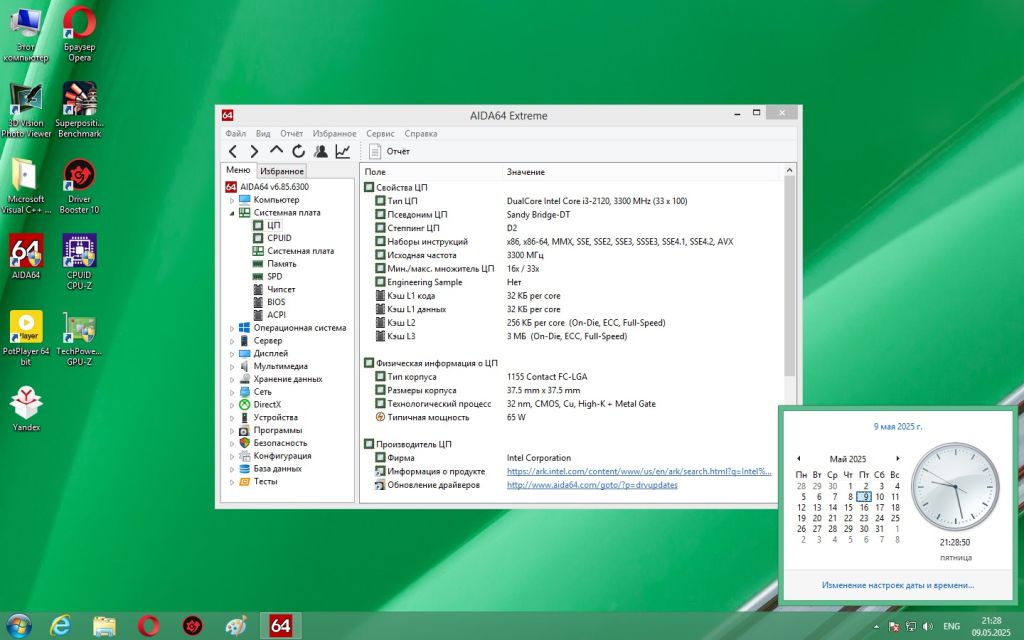Go up one level in AIDA64 toolbar
The width and height of the screenshot is (1024, 640).
pos(276,151)
